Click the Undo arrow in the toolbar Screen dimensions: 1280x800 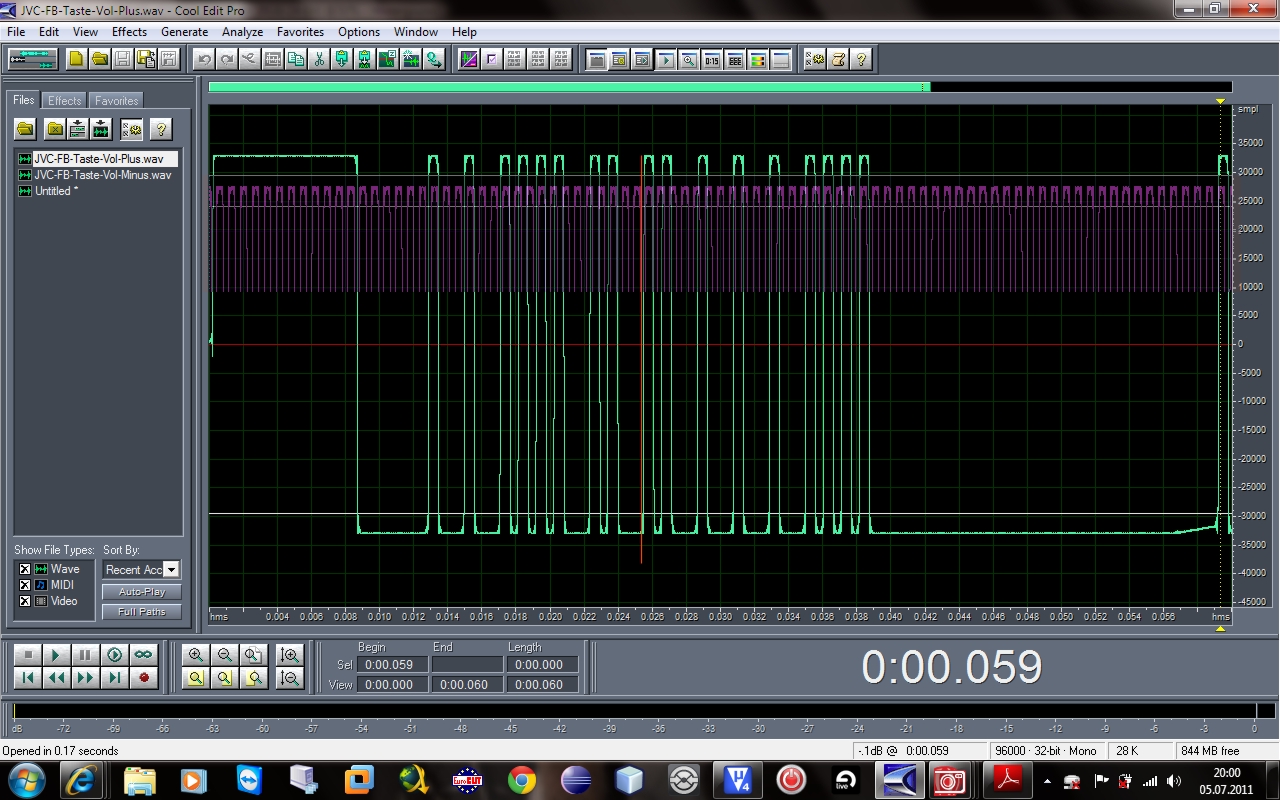204,59
